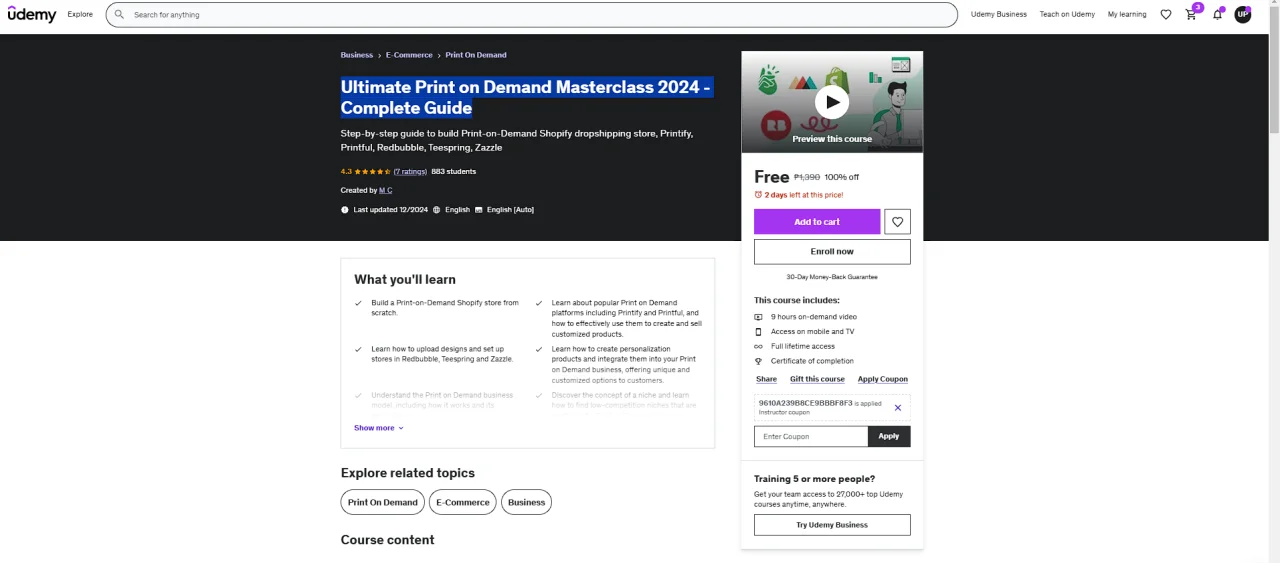
Task: Open Print On Demand breadcrumb
Action: [x=476, y=55]
